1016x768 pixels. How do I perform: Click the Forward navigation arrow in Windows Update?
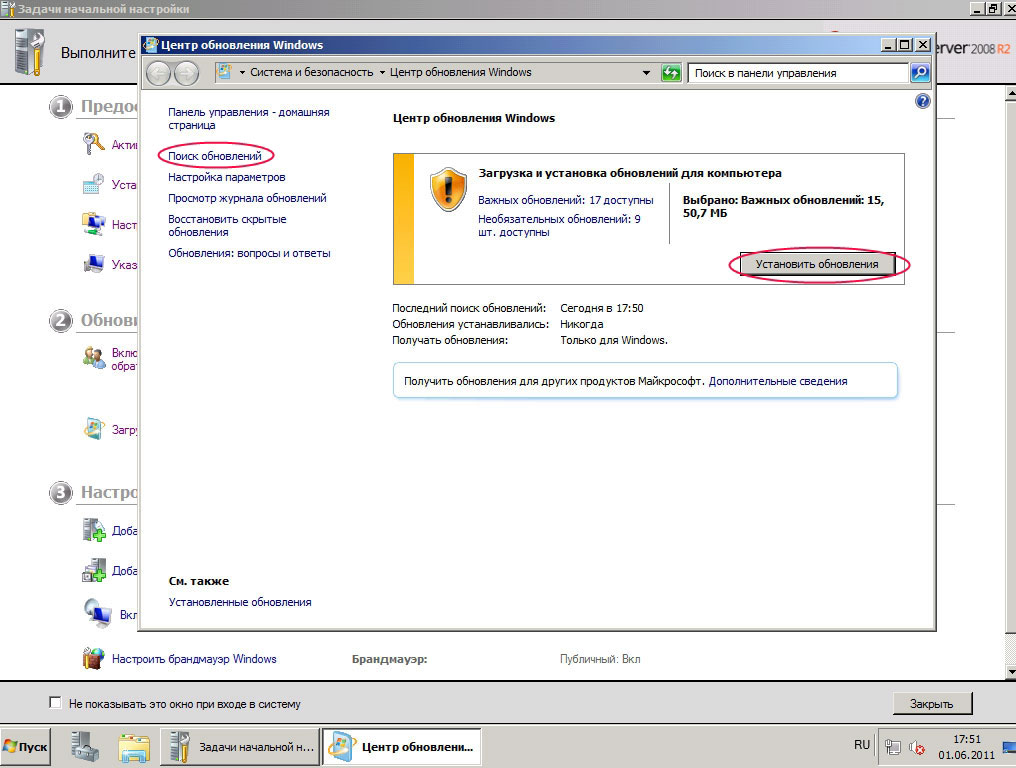[x=187, y=73]
